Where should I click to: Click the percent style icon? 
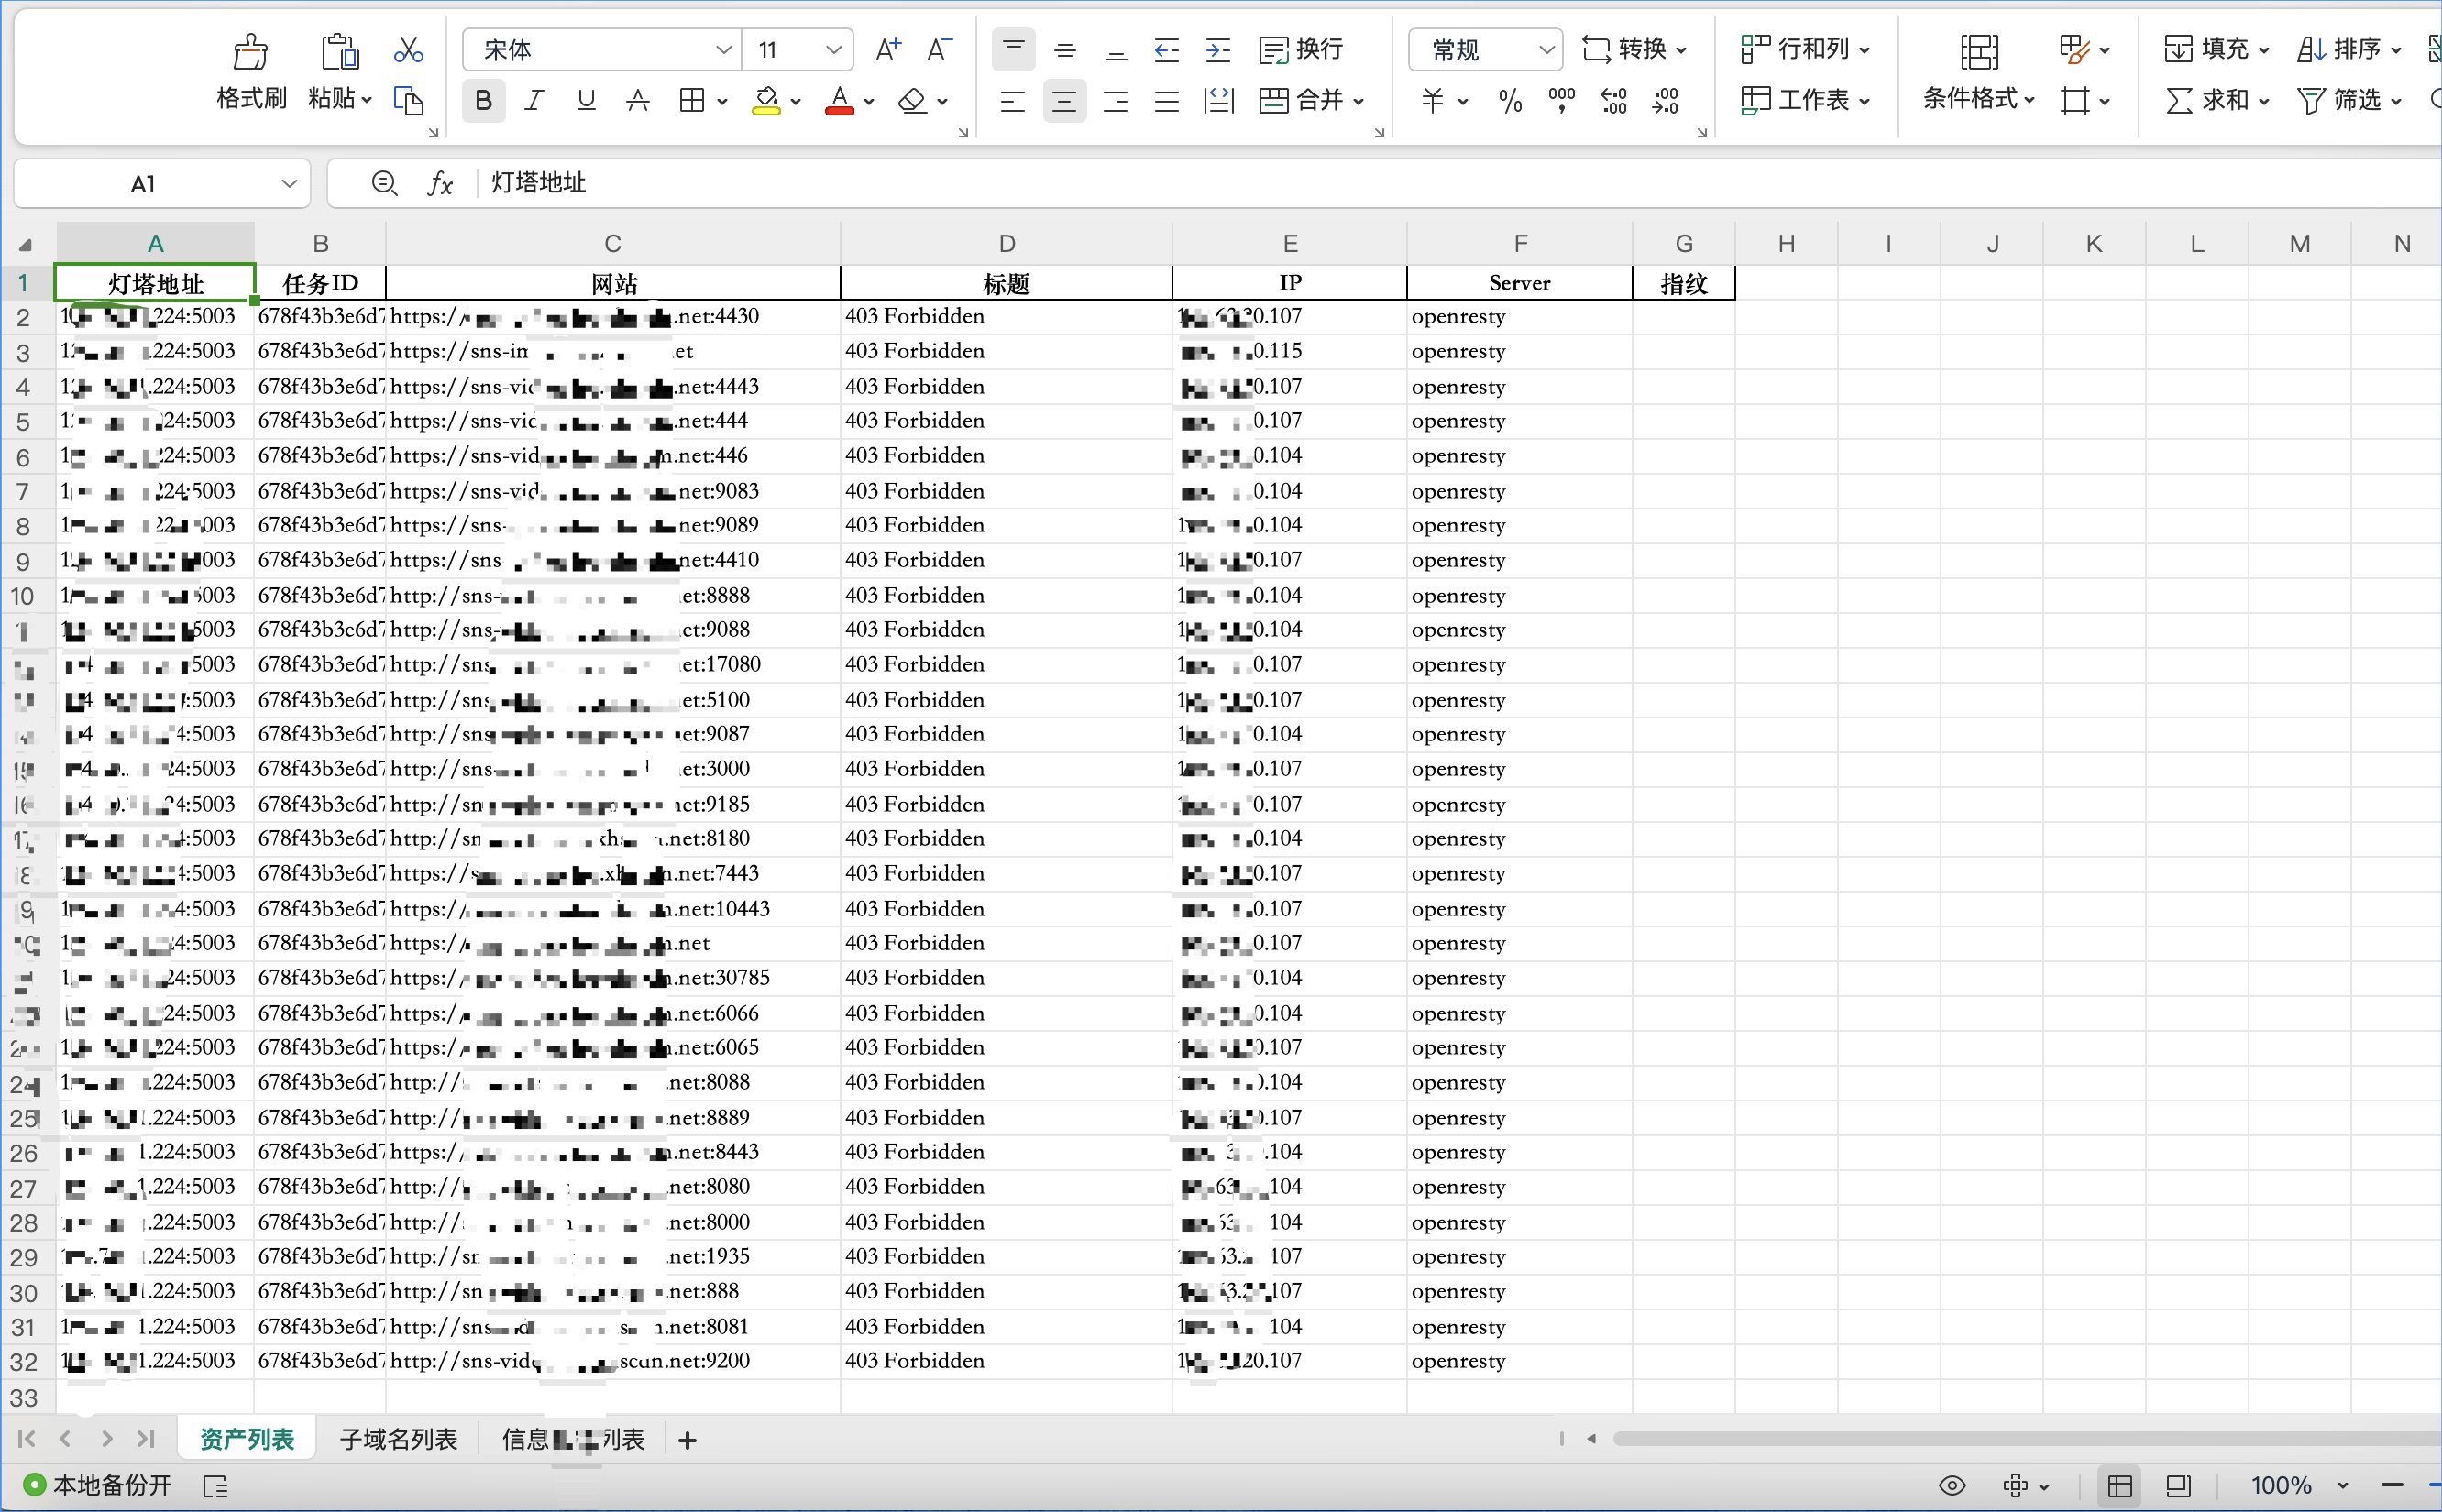tap(1510, 100)
